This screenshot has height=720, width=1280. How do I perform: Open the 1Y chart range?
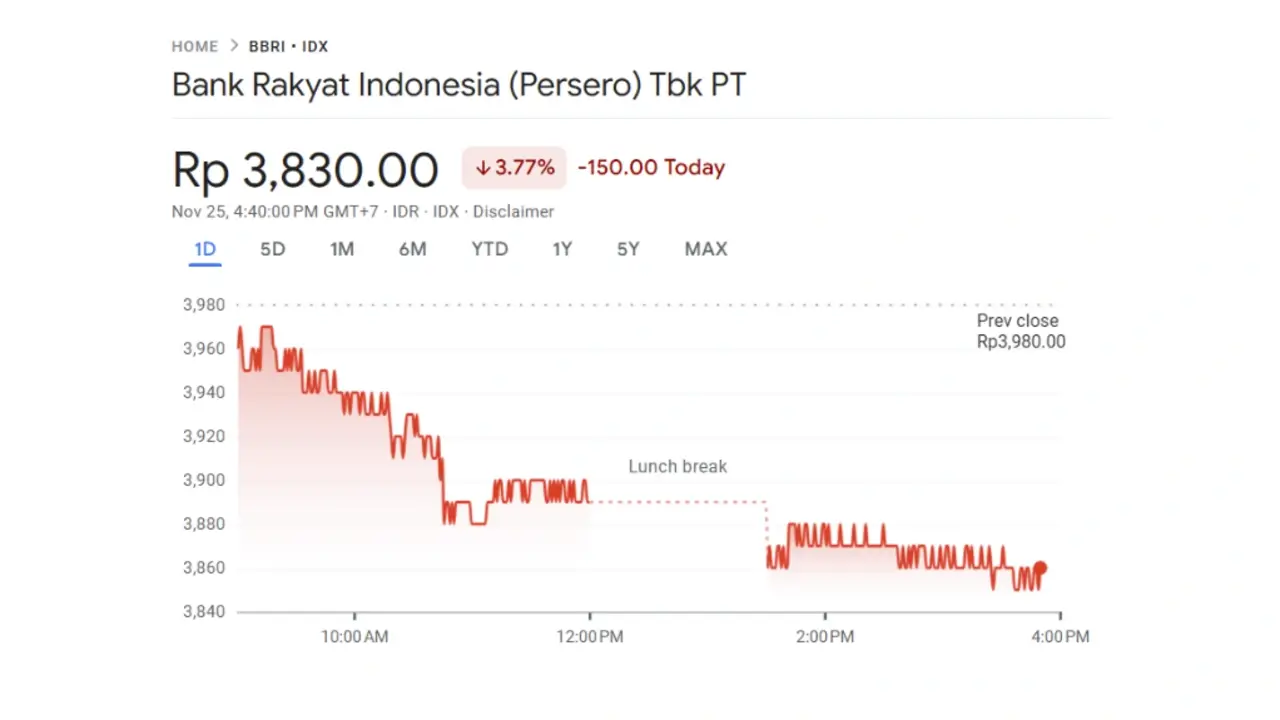562,249
